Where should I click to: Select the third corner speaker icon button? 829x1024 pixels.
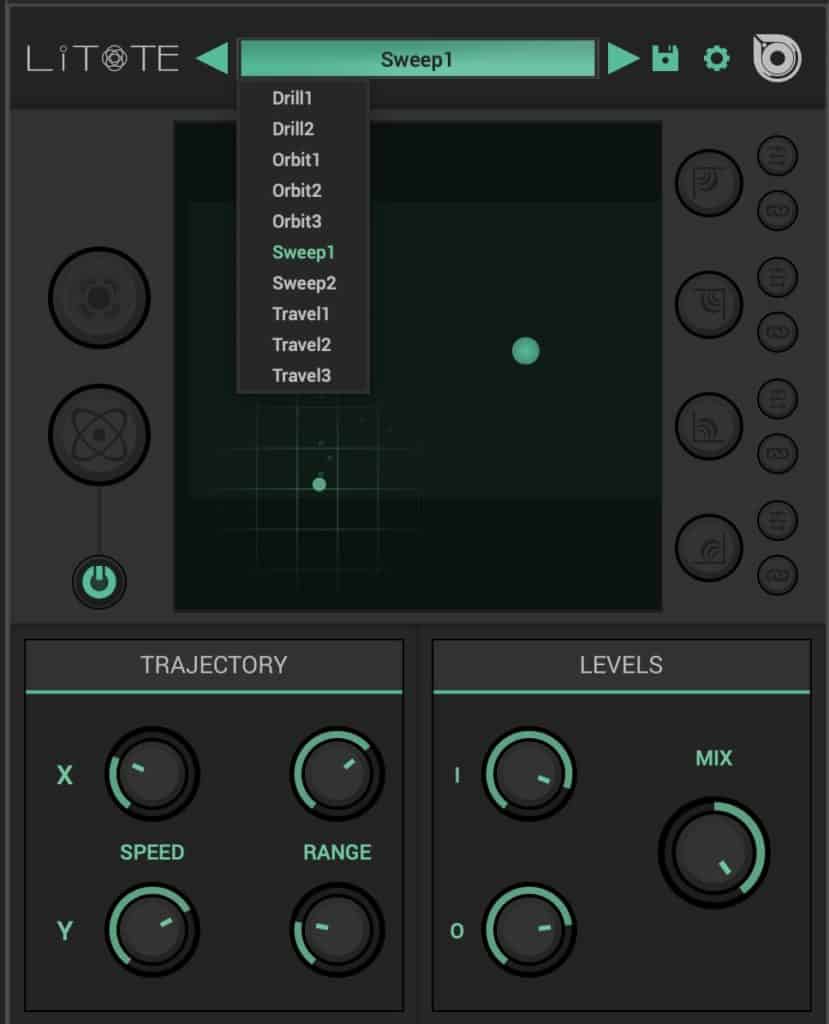click(709, 426)
